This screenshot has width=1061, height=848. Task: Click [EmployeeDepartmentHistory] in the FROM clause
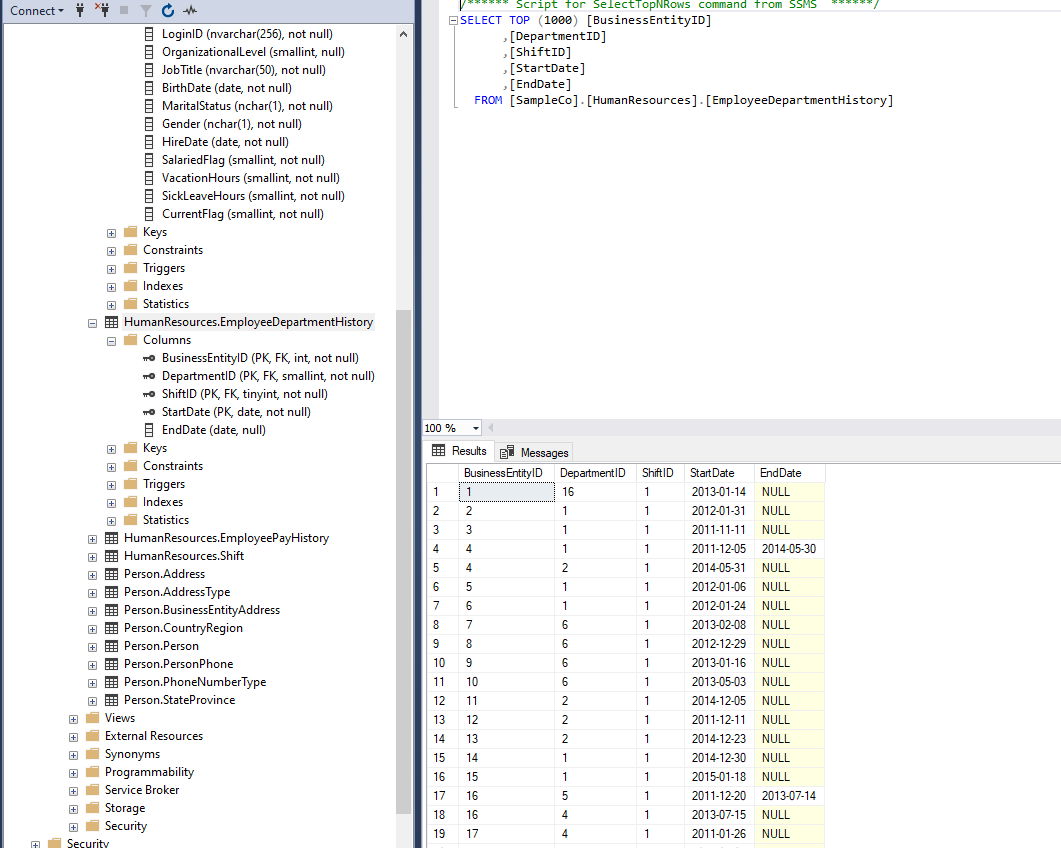click(799, 100)
